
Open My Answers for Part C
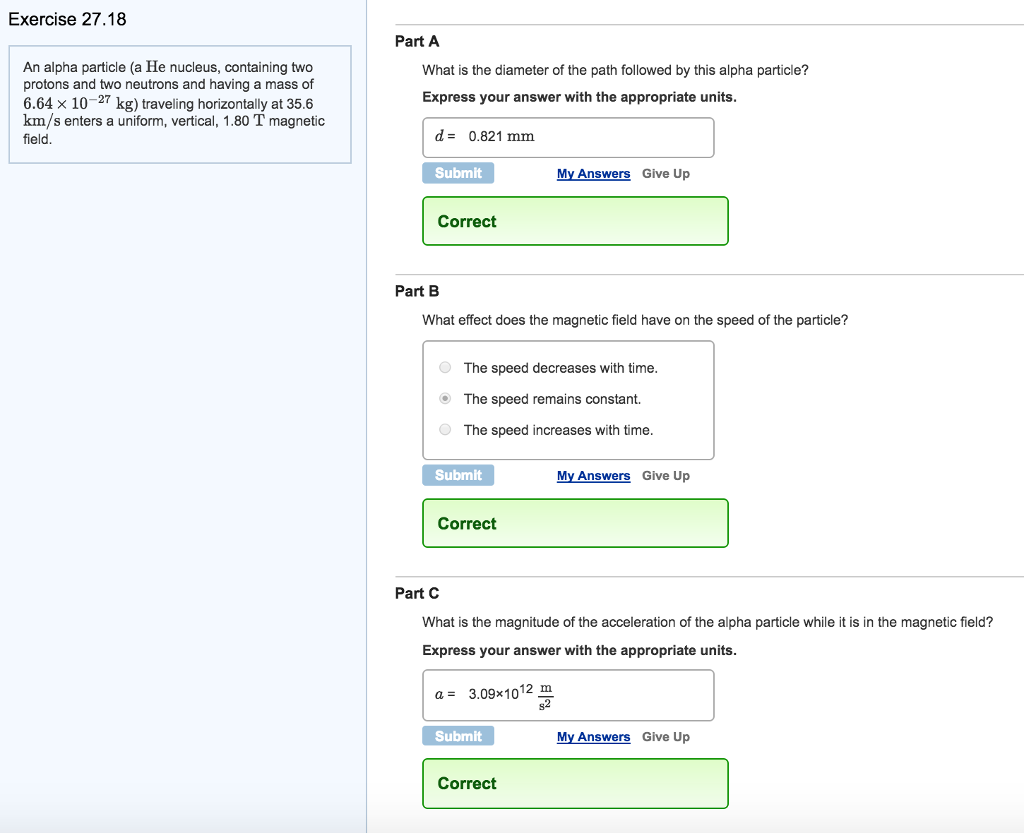pyautogui.click(x=593, y=735)
